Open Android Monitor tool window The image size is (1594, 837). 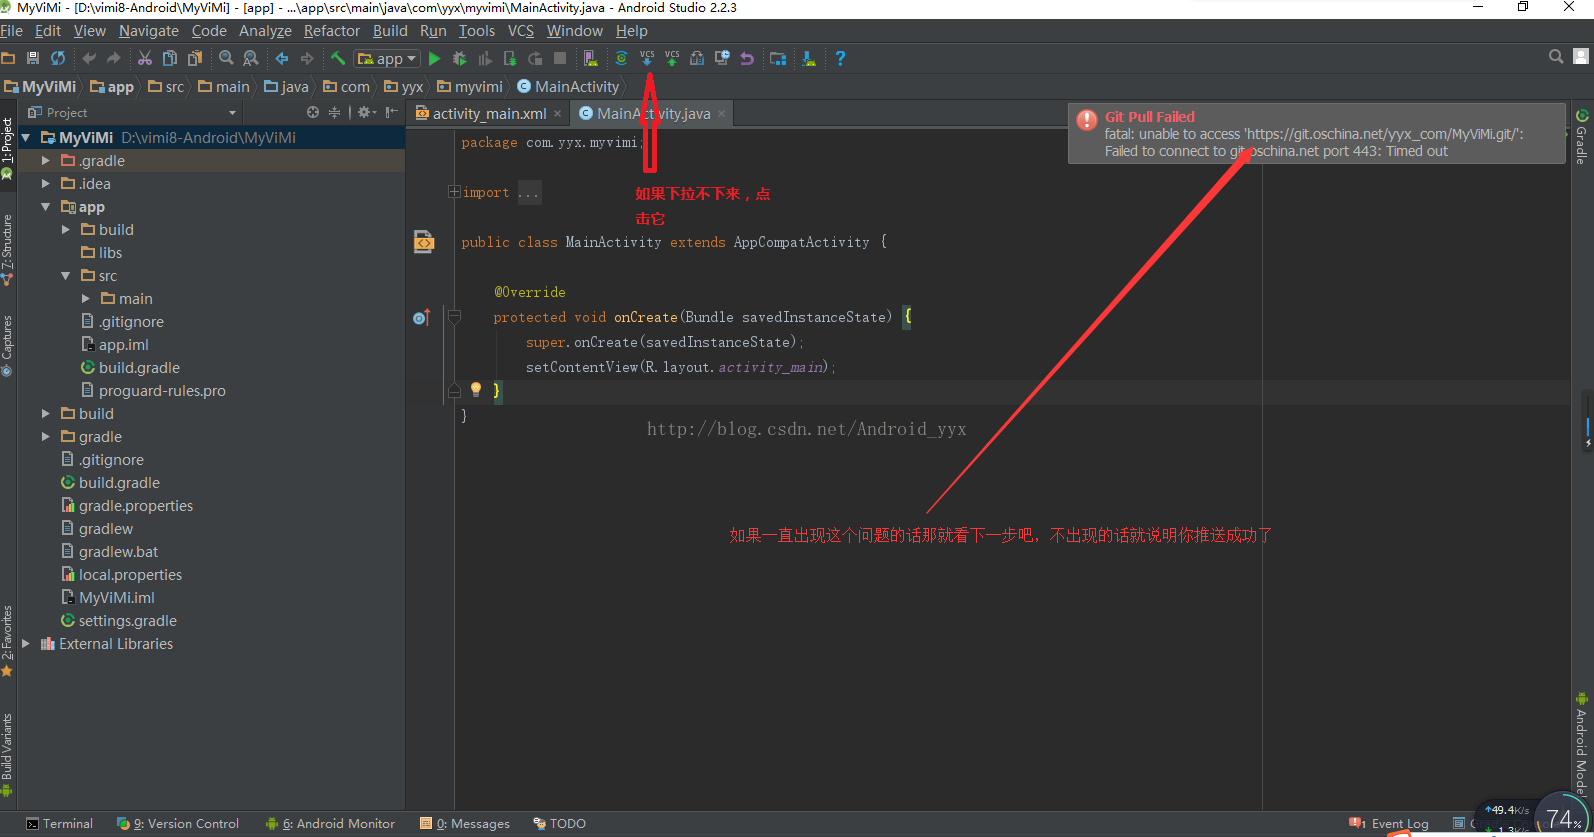tap(330, 824)
